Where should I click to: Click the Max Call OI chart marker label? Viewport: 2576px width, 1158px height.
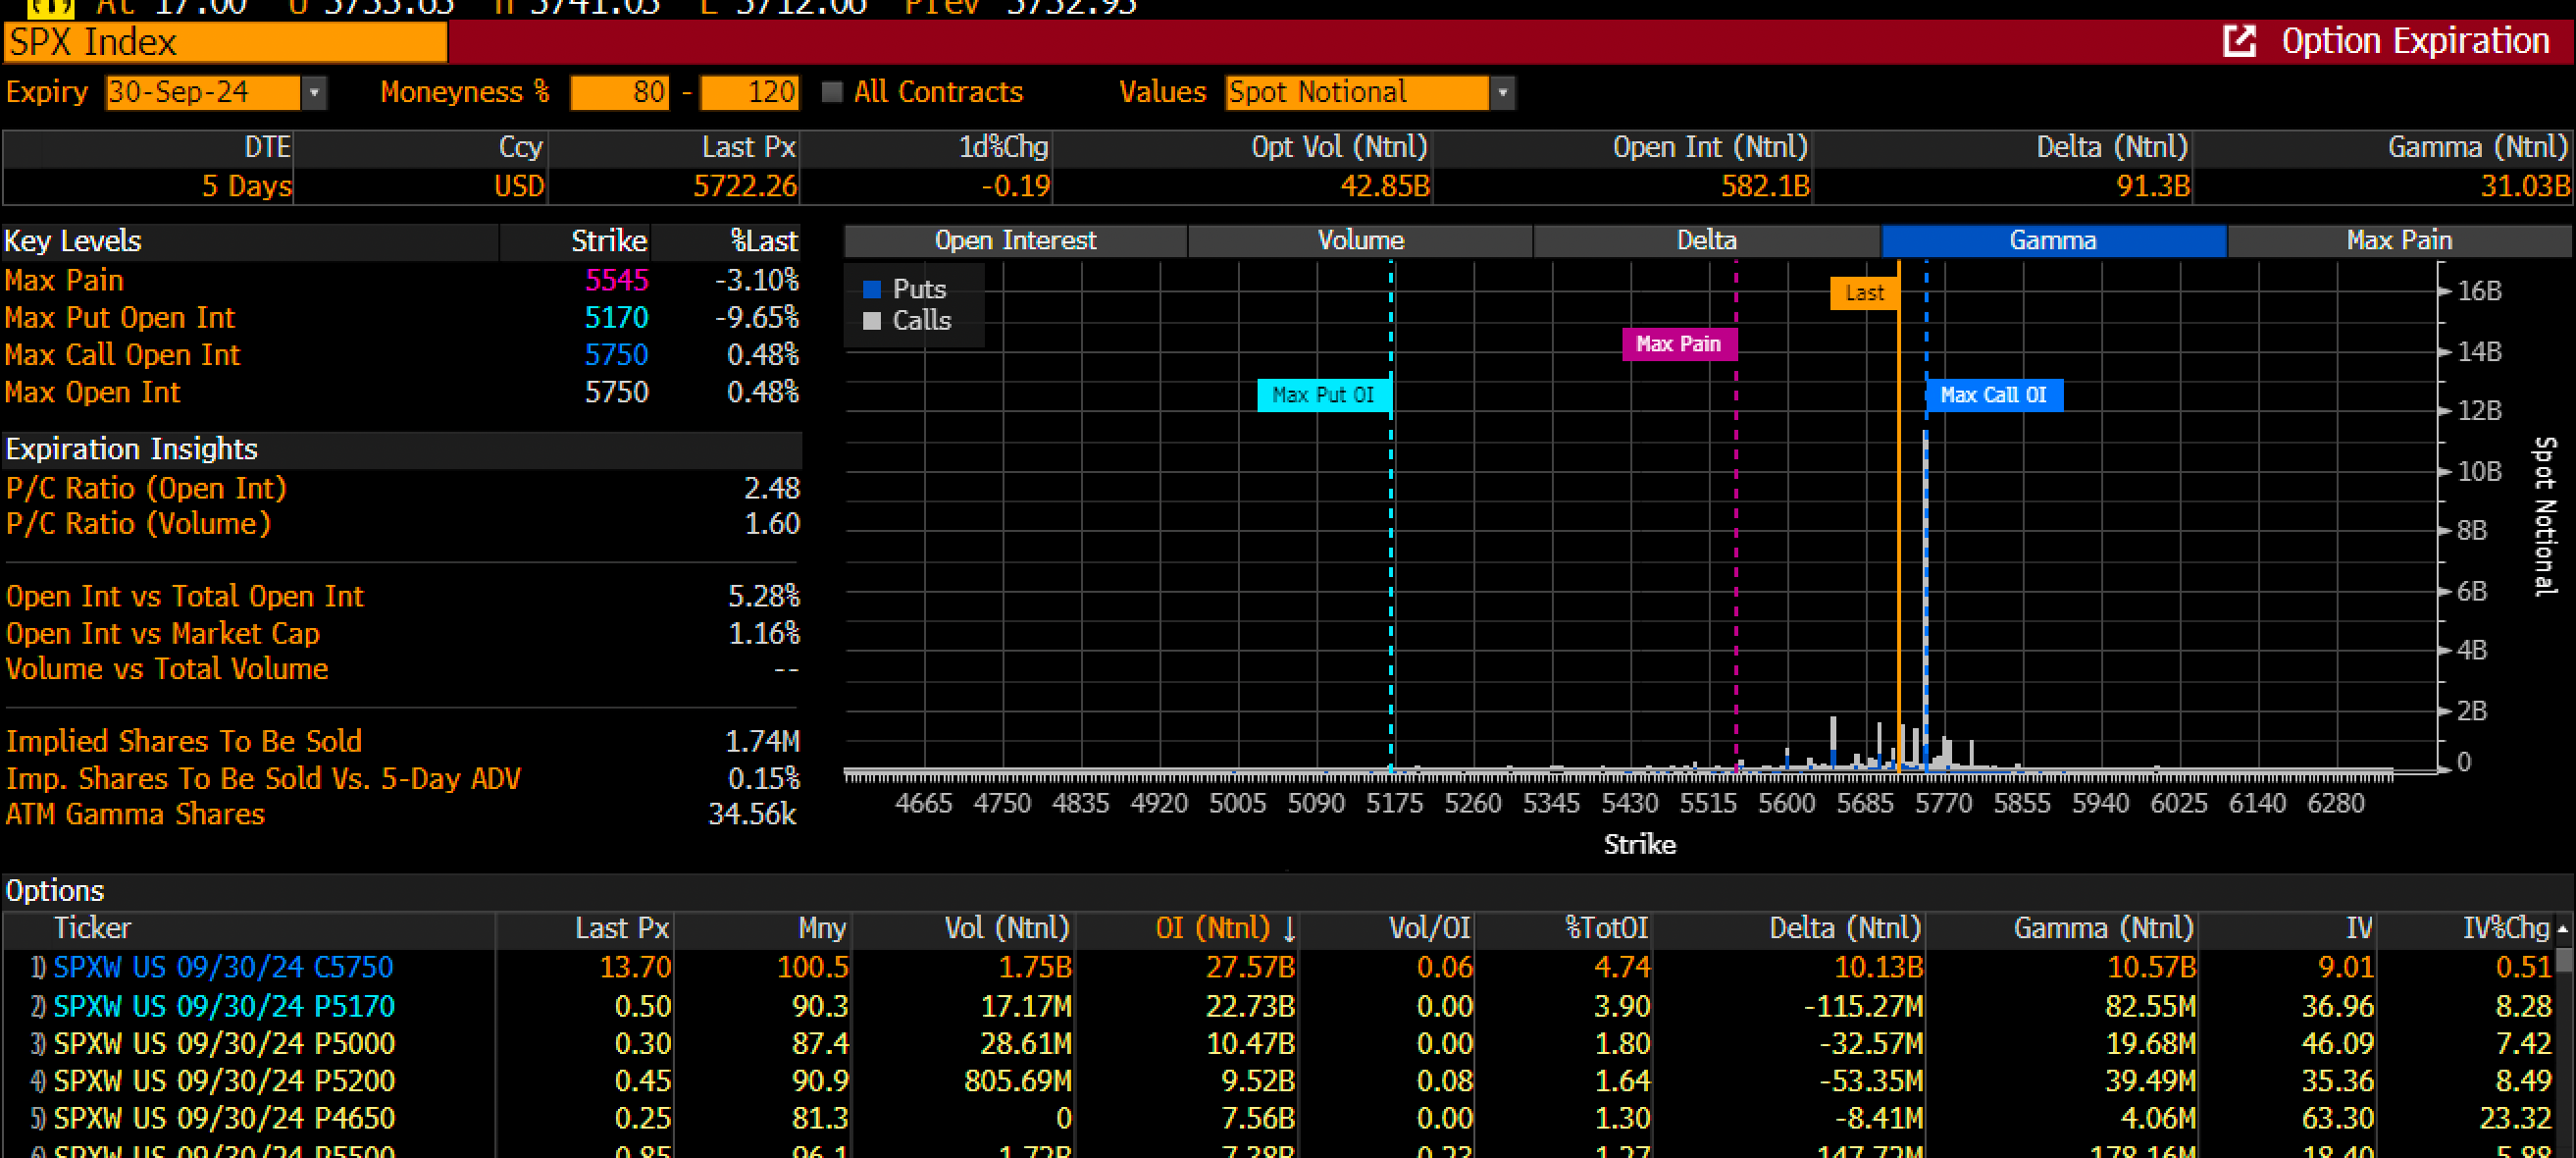click(x=1994, y=395)
